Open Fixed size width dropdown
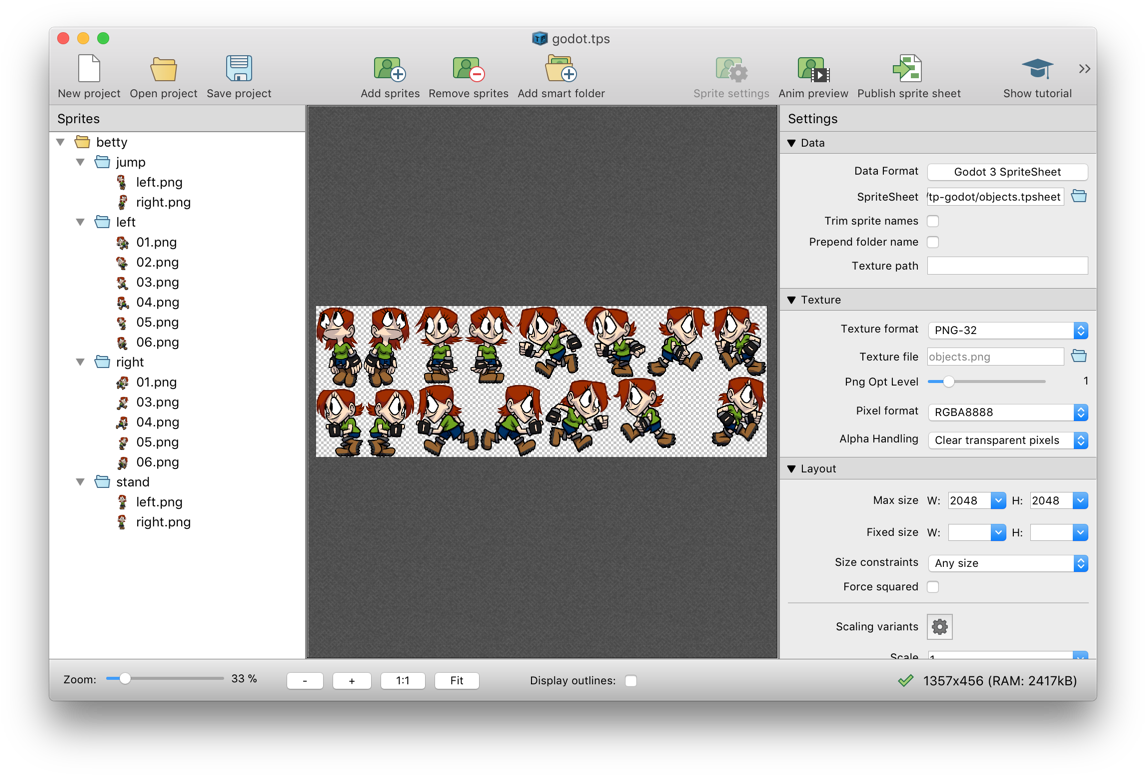 998,532
